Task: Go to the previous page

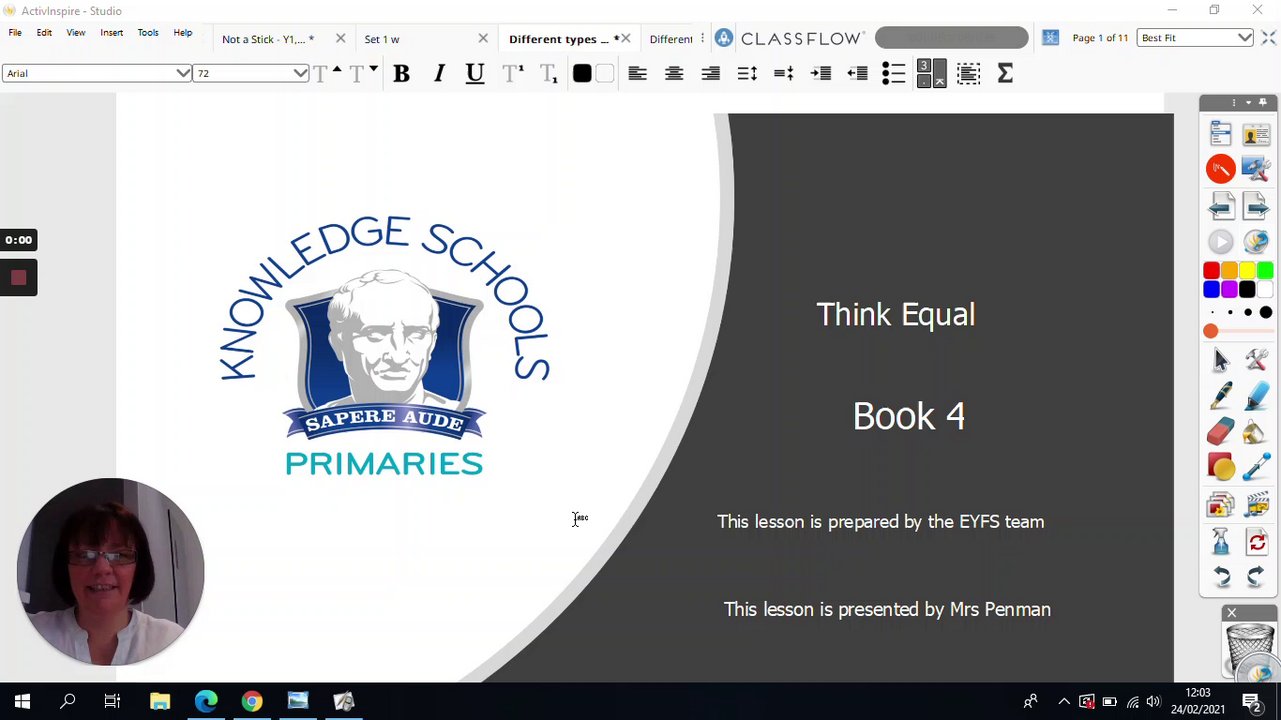Action: tap(1221, 206)
